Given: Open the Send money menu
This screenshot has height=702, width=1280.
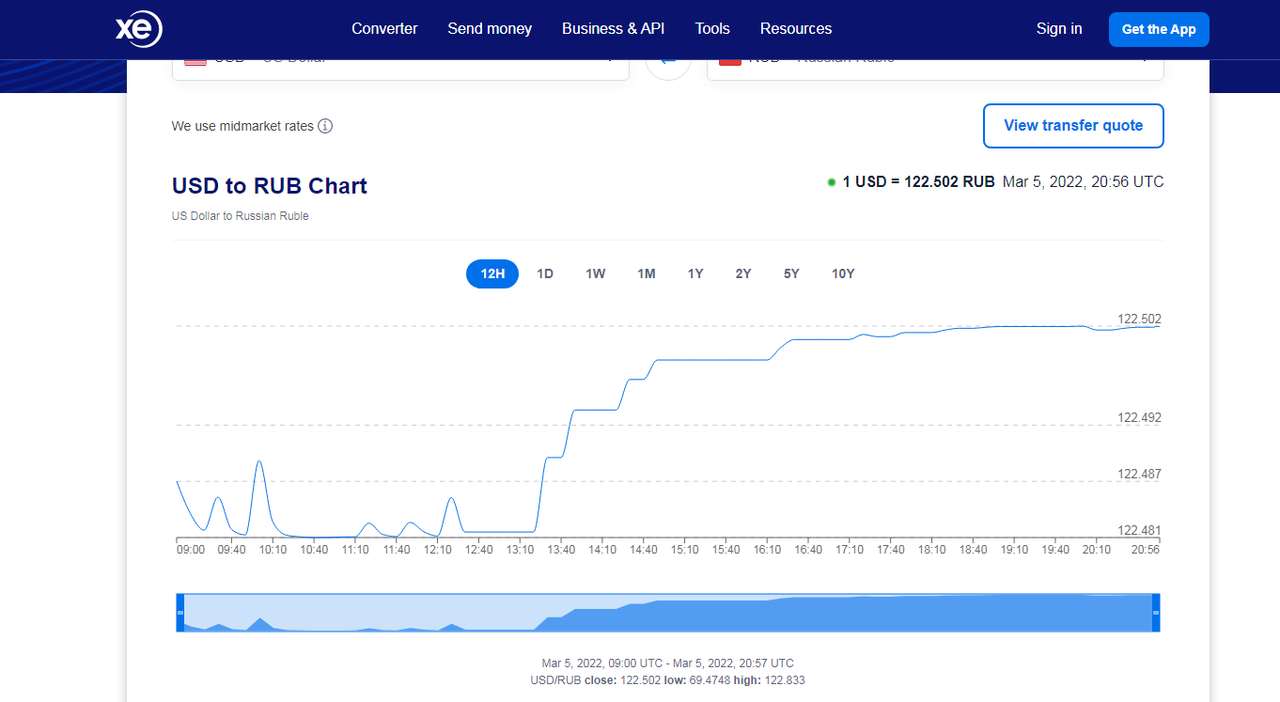Looking at the screenshot, I should click(x=490, y=29).
